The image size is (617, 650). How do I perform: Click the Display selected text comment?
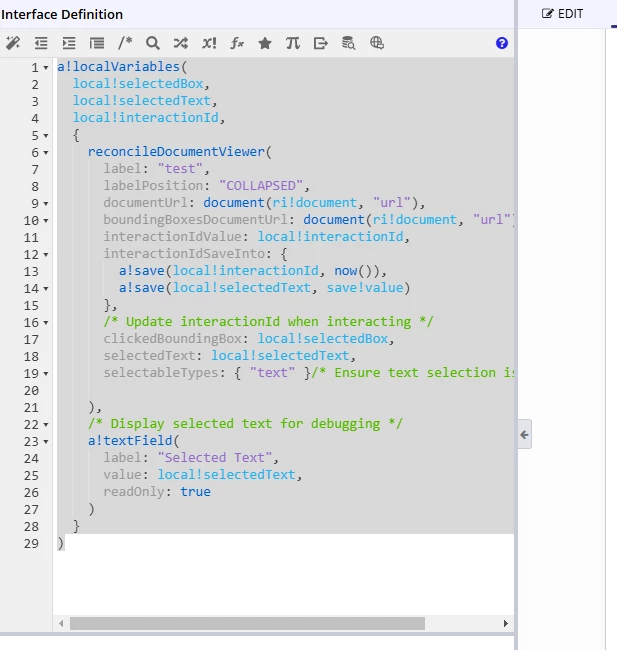[x=245, y=424]
